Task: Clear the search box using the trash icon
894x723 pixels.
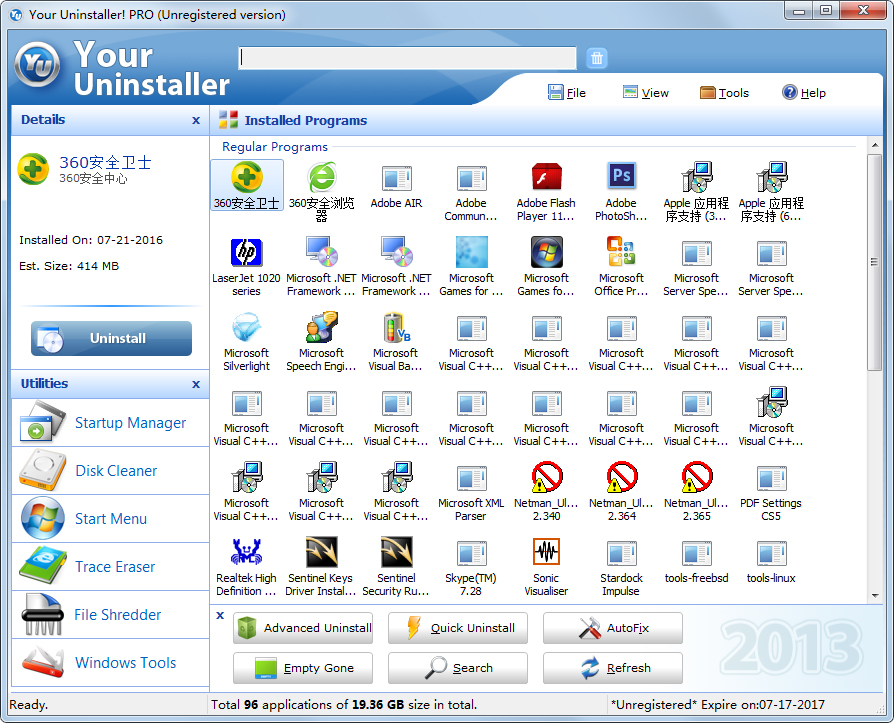Action: [x=597, y=57]
